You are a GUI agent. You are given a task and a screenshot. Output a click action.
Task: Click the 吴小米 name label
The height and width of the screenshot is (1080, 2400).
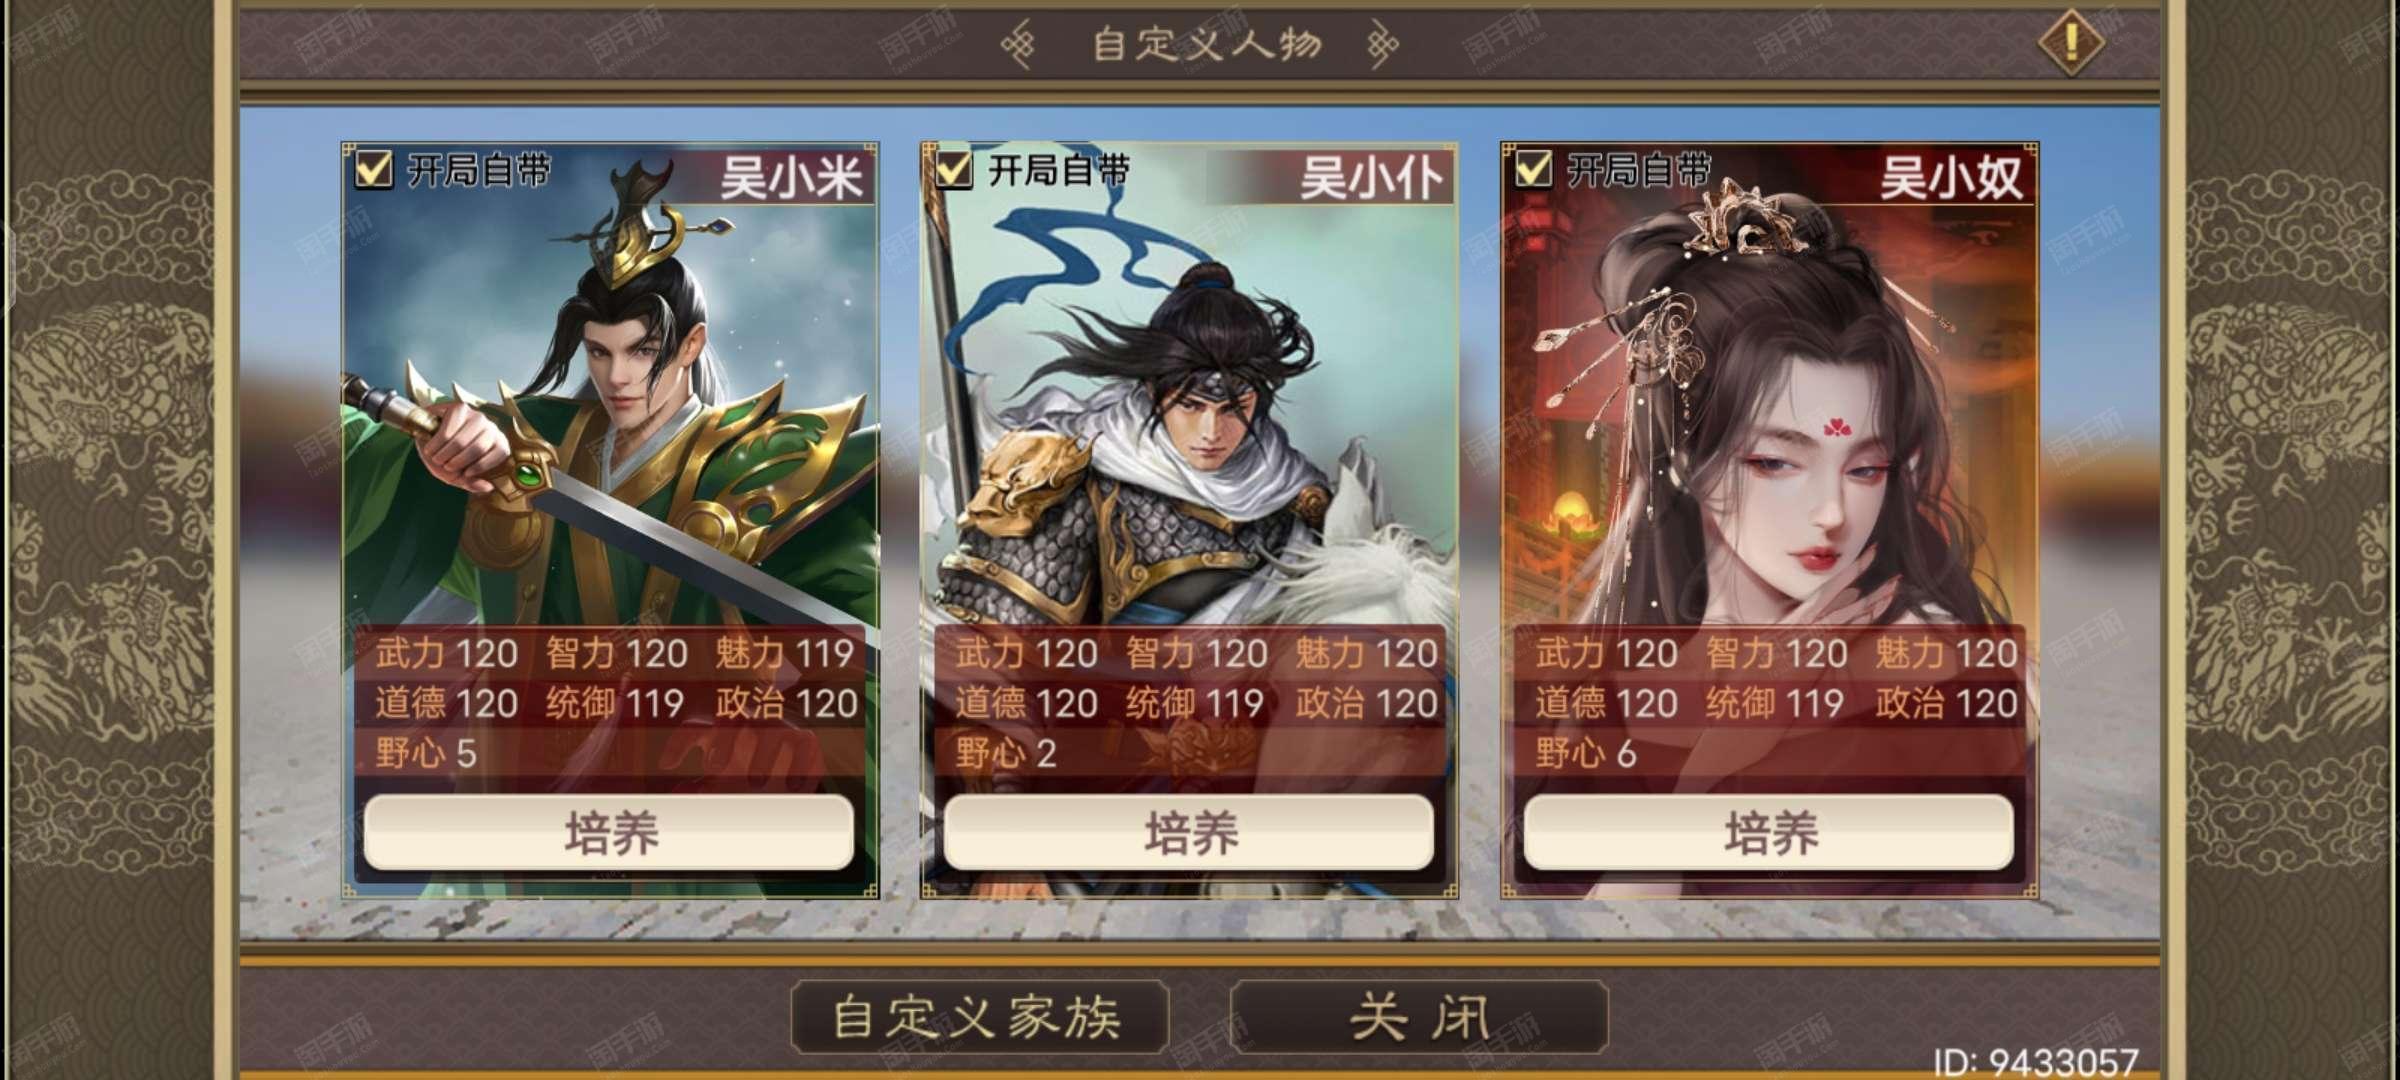click(x=791, y=178)
